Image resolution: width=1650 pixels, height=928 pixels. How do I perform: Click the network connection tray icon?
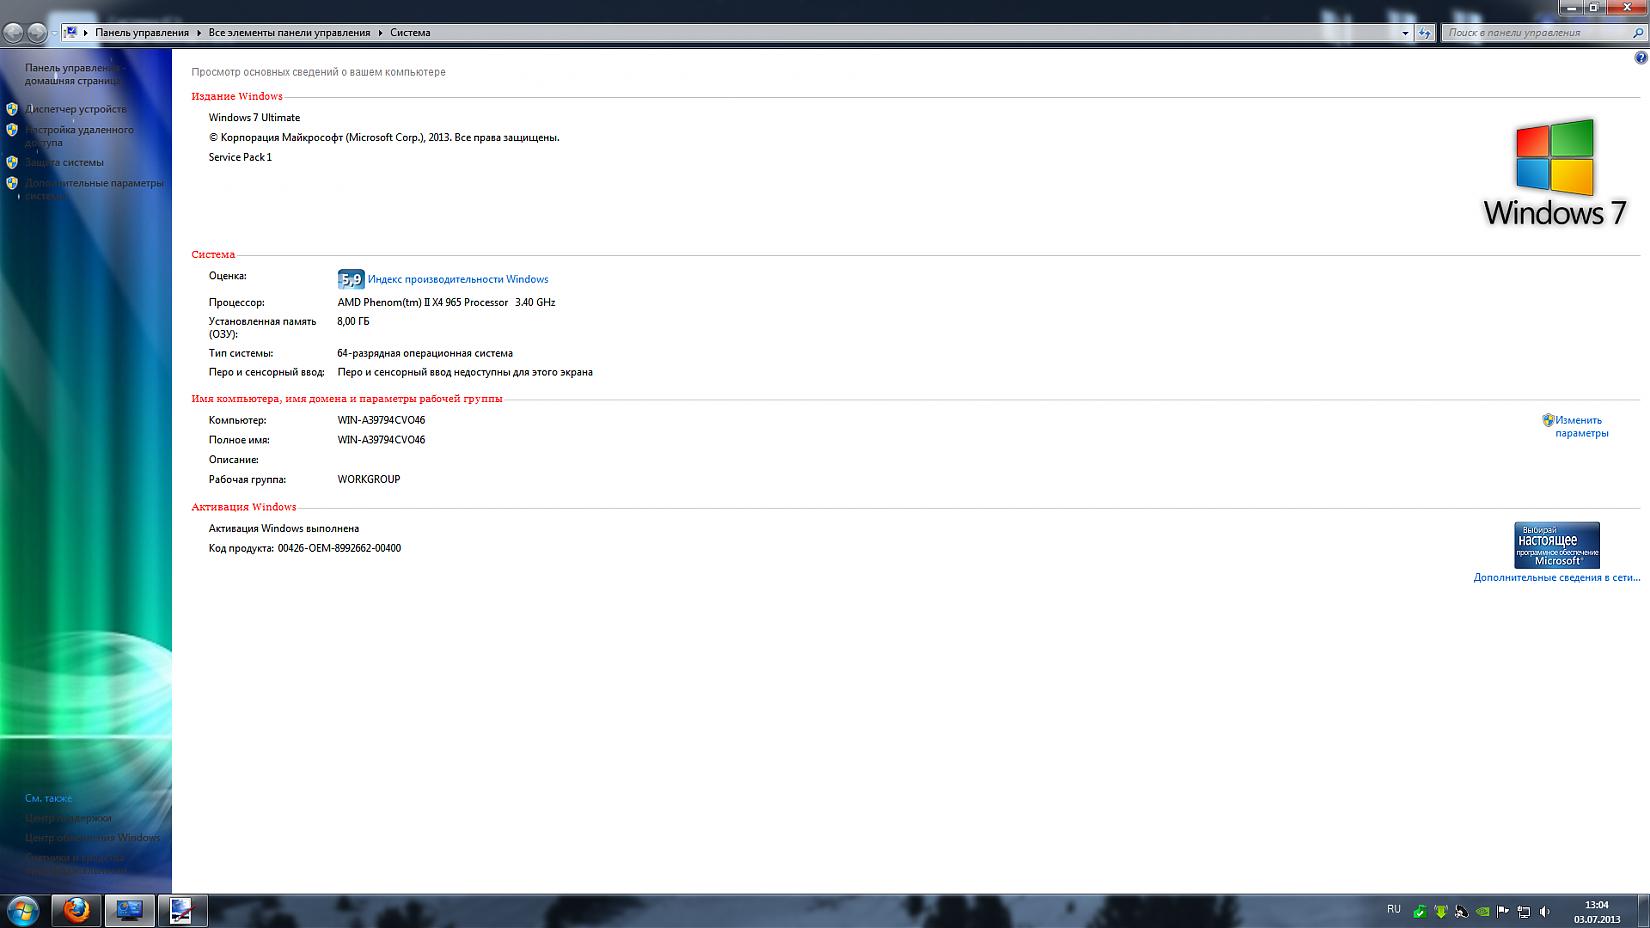[x=1524, y=911]
